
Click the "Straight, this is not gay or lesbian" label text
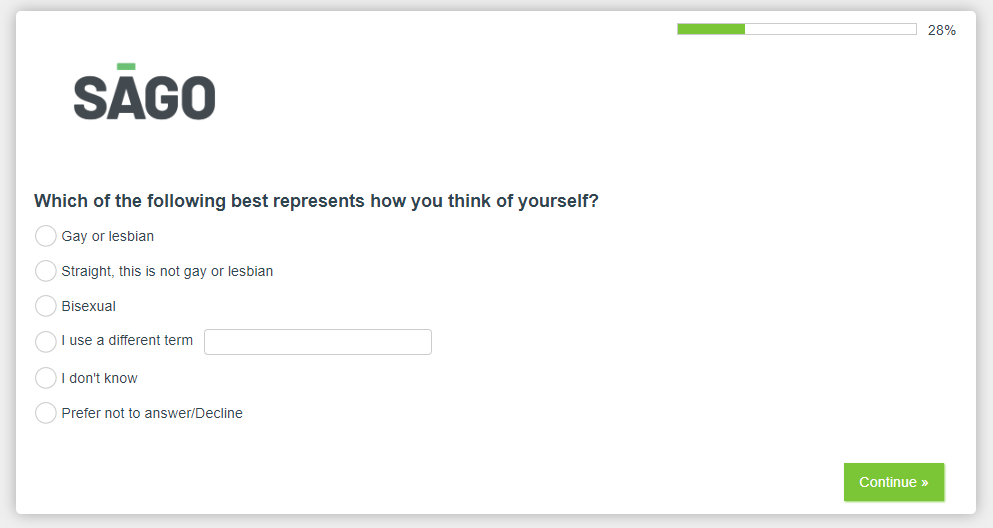[167, 271]
